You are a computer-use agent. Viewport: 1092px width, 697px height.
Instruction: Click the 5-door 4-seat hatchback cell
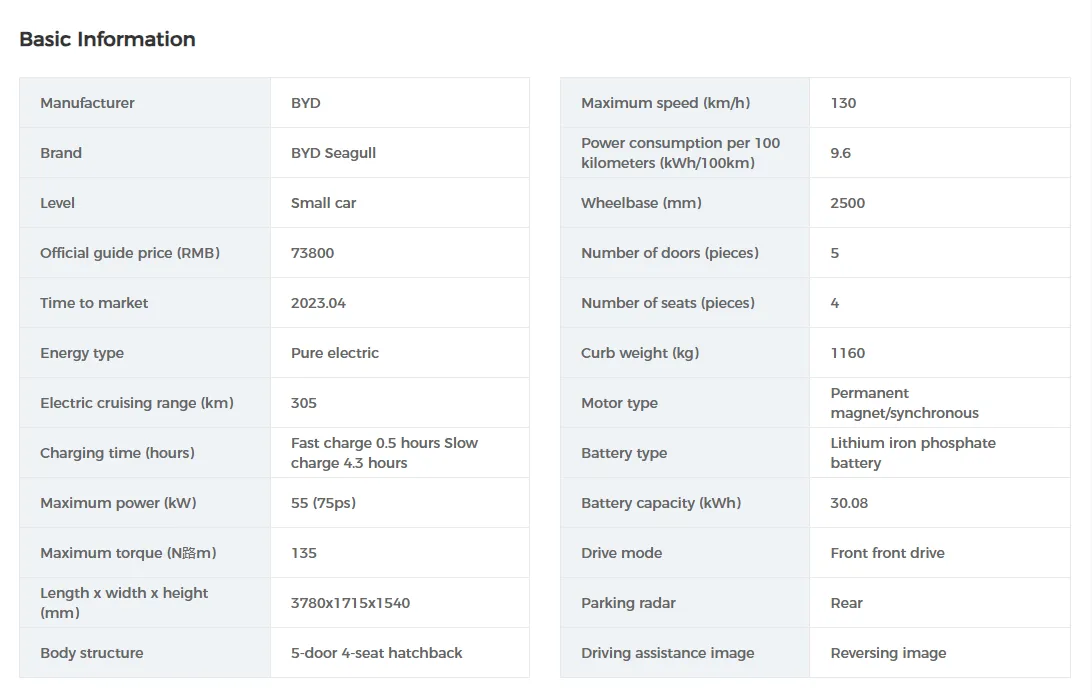point(376,653)
